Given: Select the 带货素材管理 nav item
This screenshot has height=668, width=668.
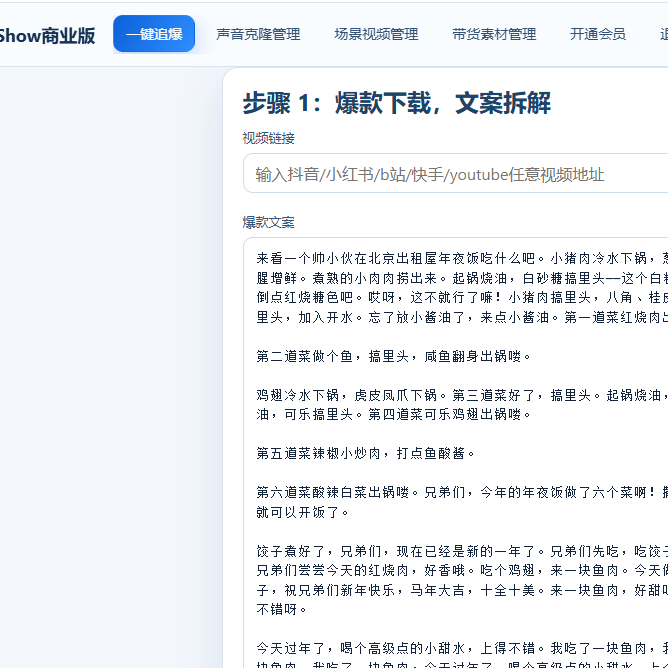Looking at the screenshot, I should tap(494, 34).
